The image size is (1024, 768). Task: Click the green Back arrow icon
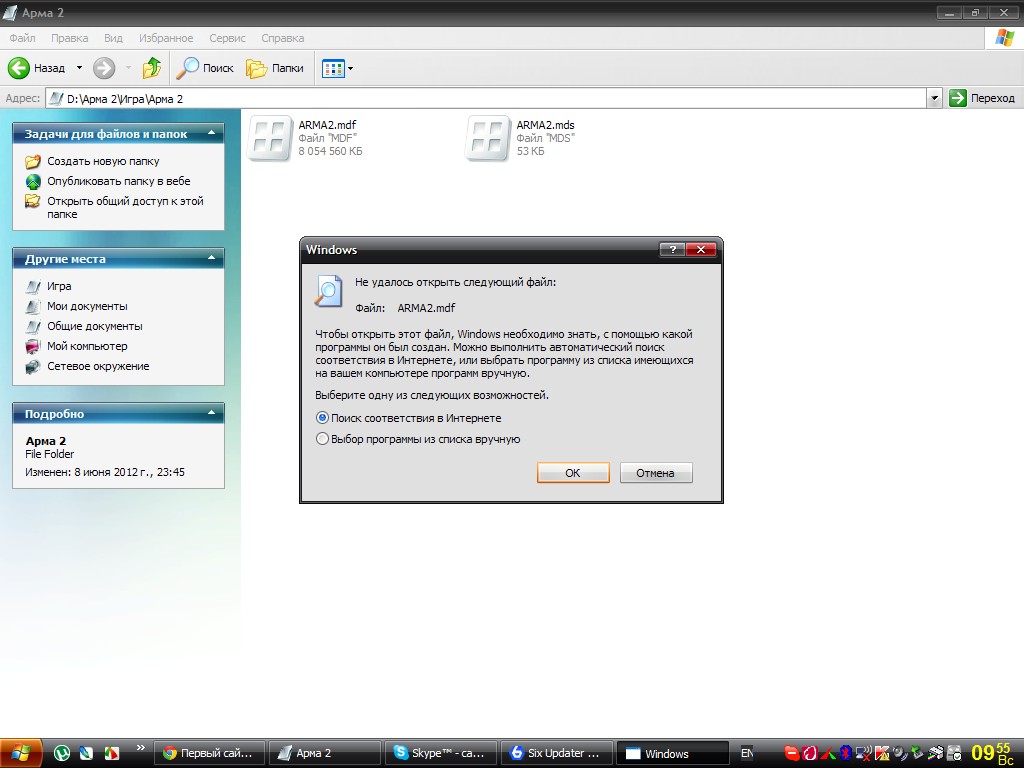(x=18, y=68)
